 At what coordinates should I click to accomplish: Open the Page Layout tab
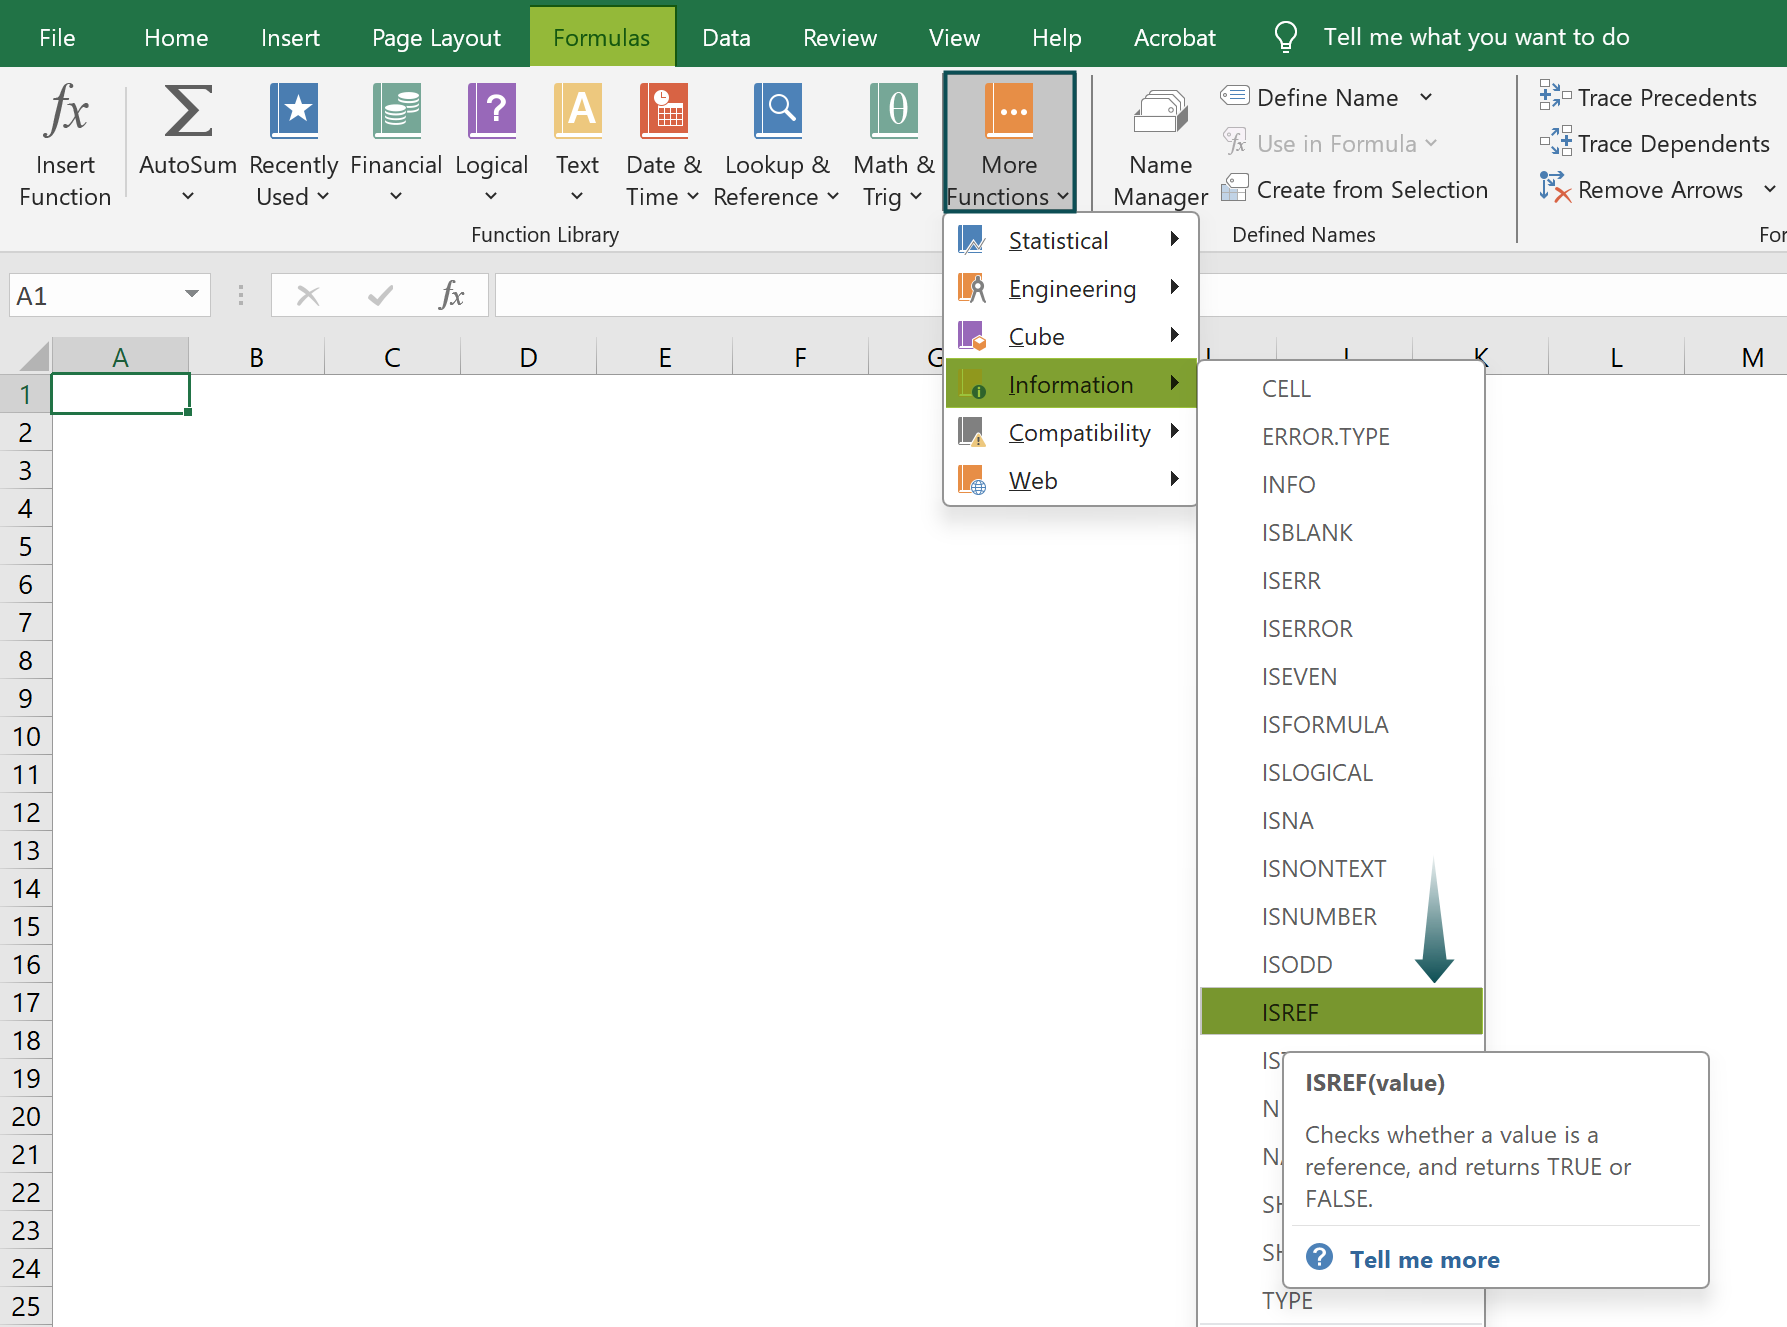tap(436, 38)
